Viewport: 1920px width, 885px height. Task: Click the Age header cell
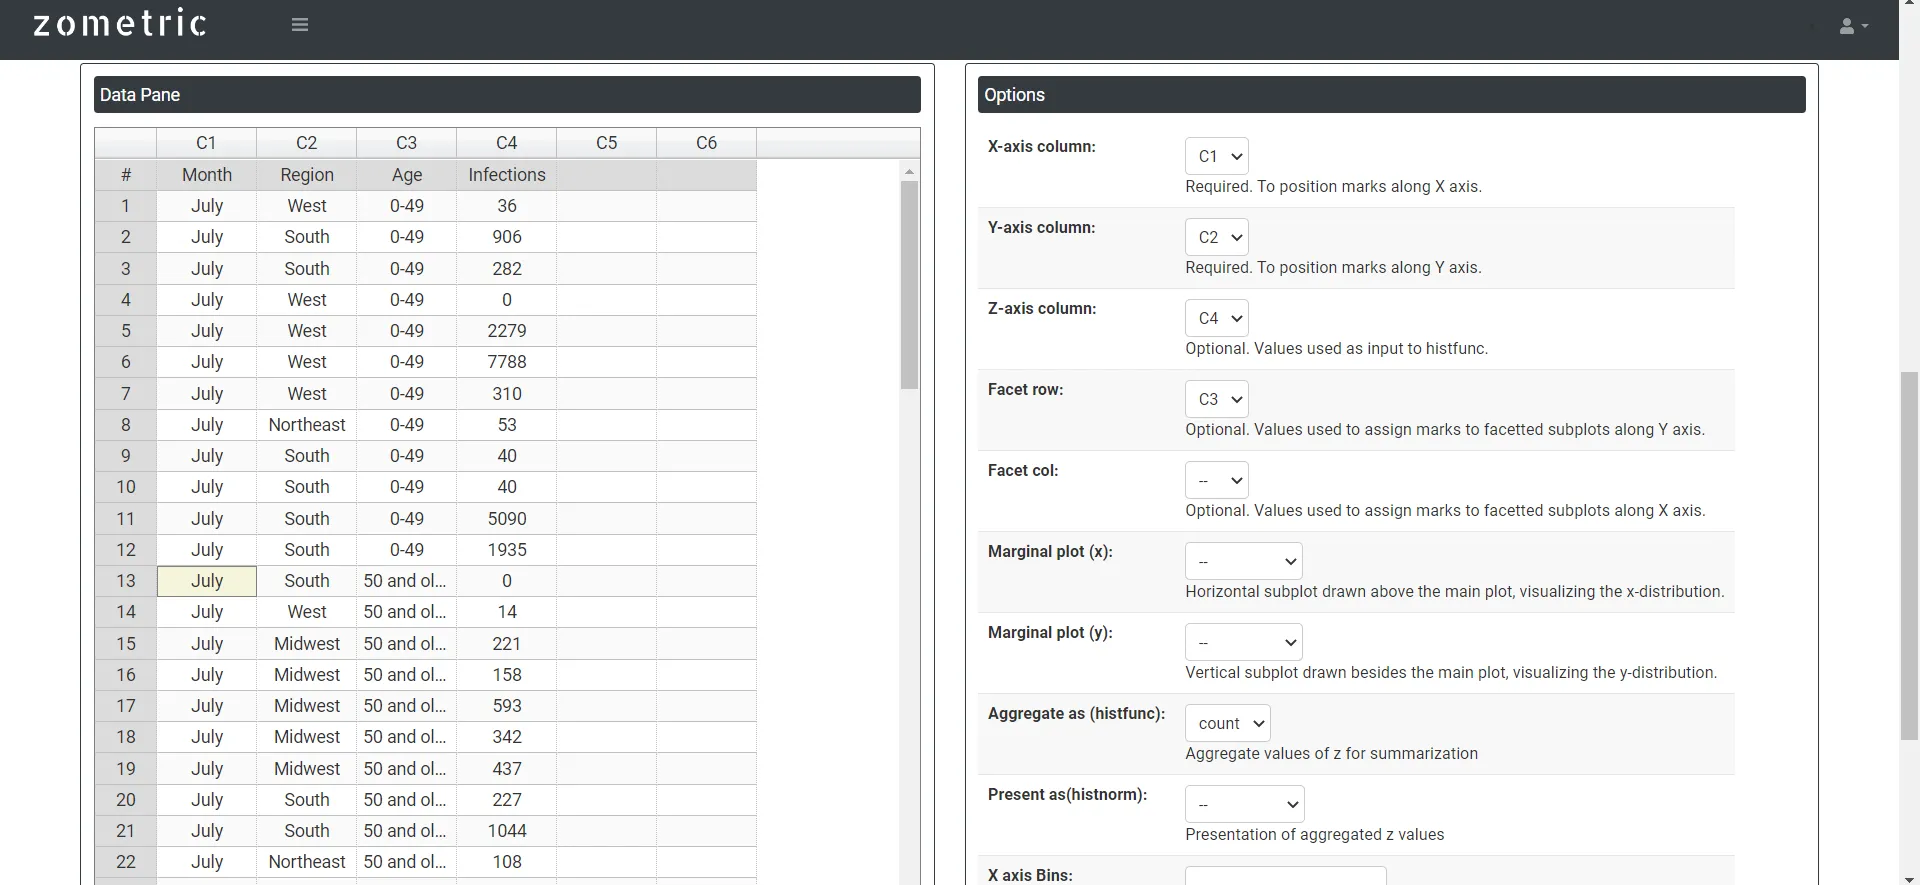point(407,175)
